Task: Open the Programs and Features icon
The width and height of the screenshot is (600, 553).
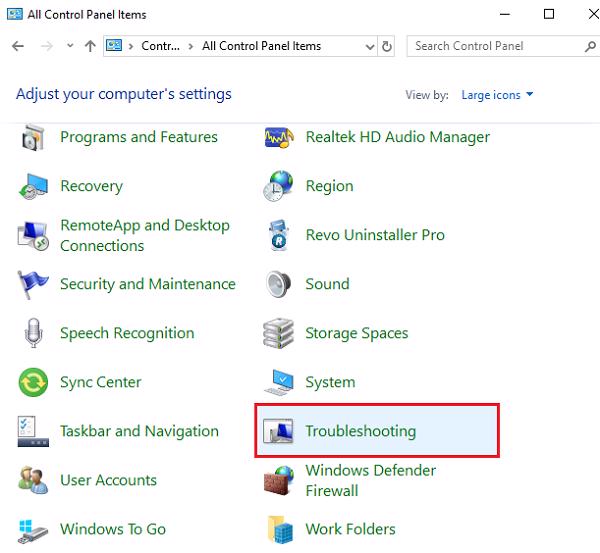Action: click(33, 137)
